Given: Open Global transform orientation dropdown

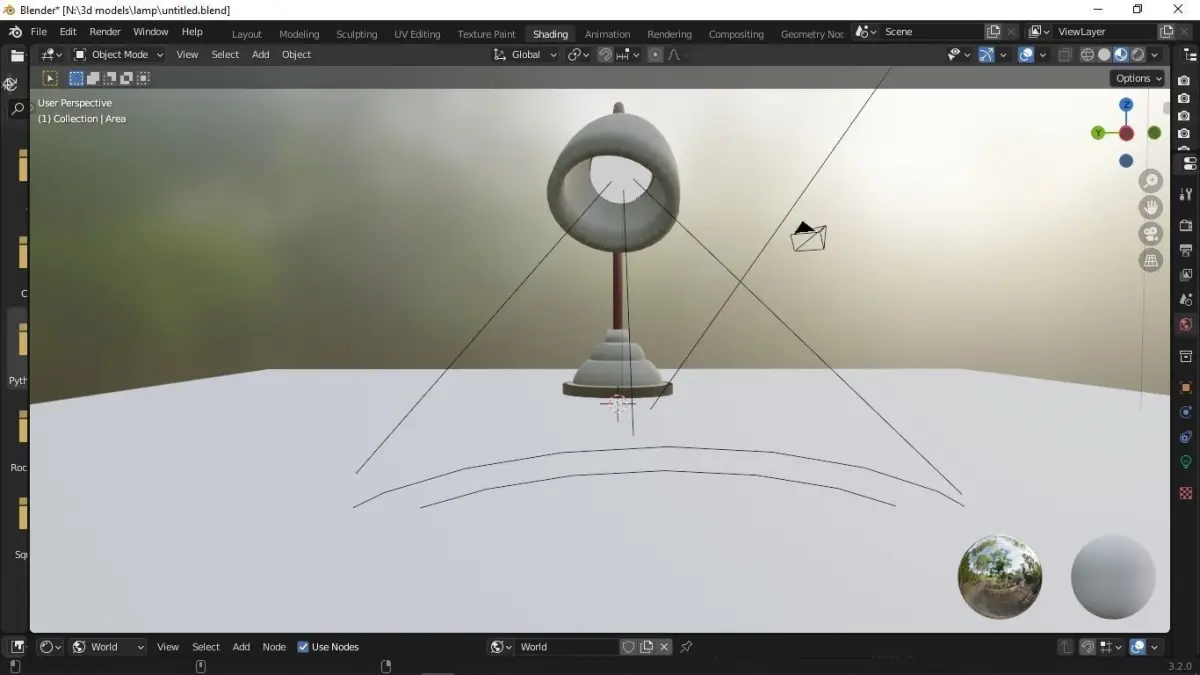Looking at the screenshot, I should [525, 55].
